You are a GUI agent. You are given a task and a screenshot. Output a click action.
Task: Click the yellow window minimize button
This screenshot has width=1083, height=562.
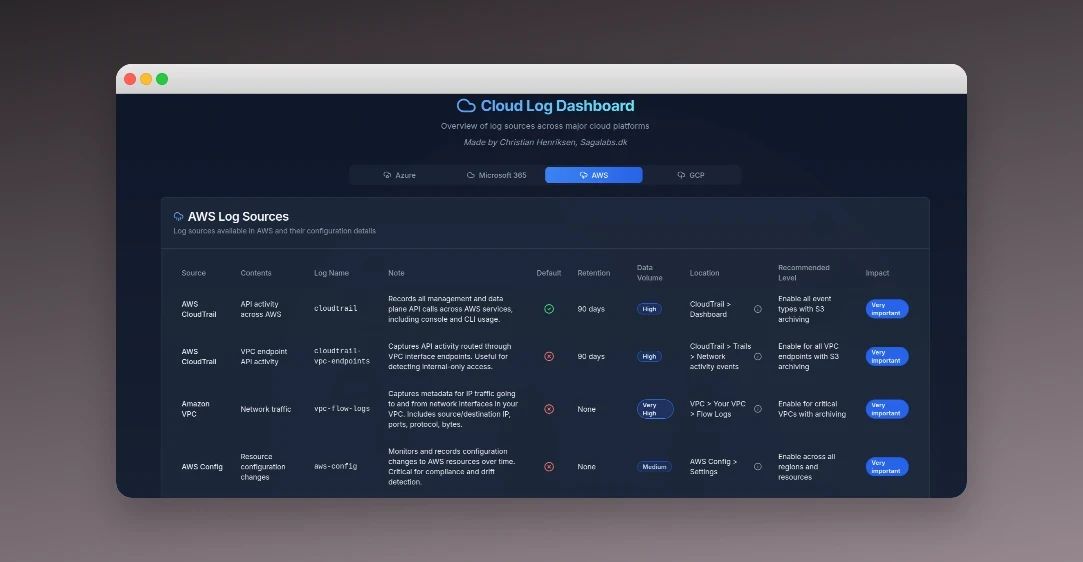coord(146,79)
